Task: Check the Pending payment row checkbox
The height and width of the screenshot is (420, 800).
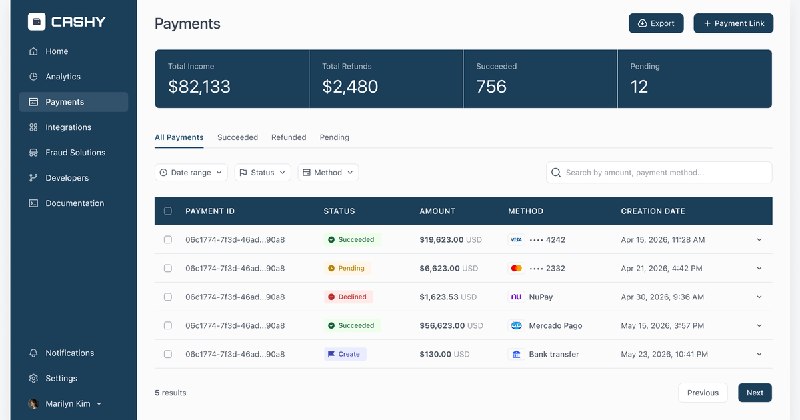Action: pyautogui.click(x=168, y=268)
